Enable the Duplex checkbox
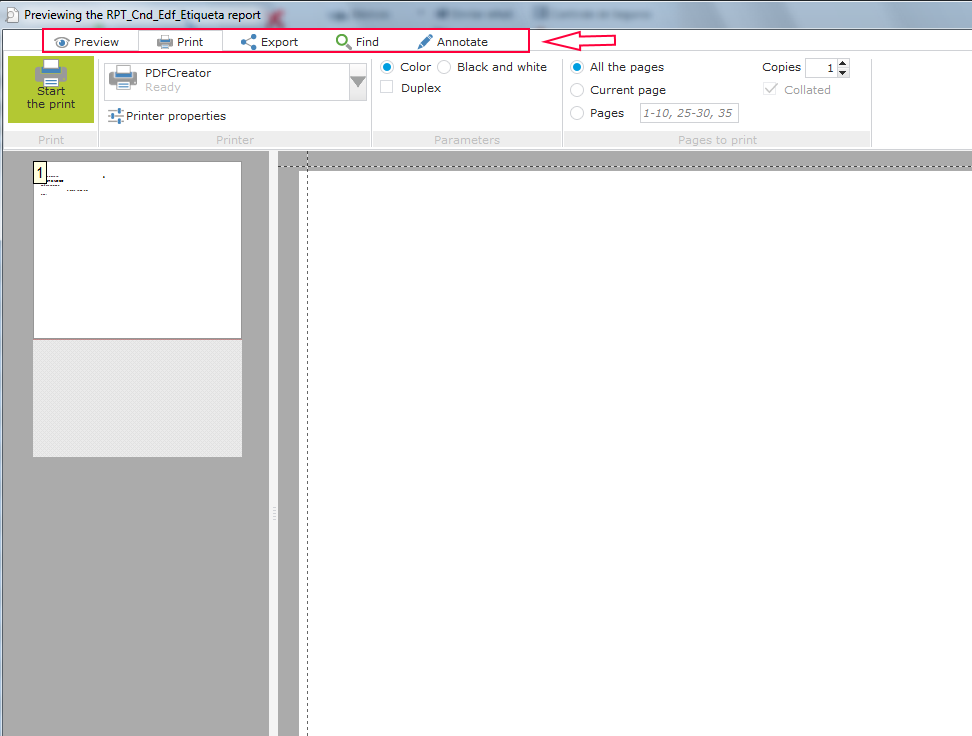 (x=387, y=88)
